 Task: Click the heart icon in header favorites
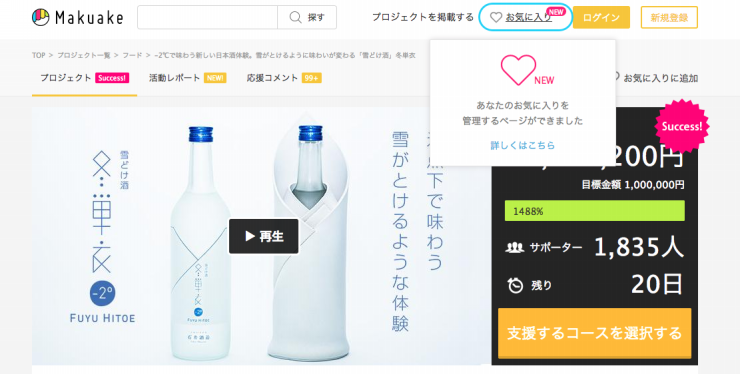(x=496, y=17)
